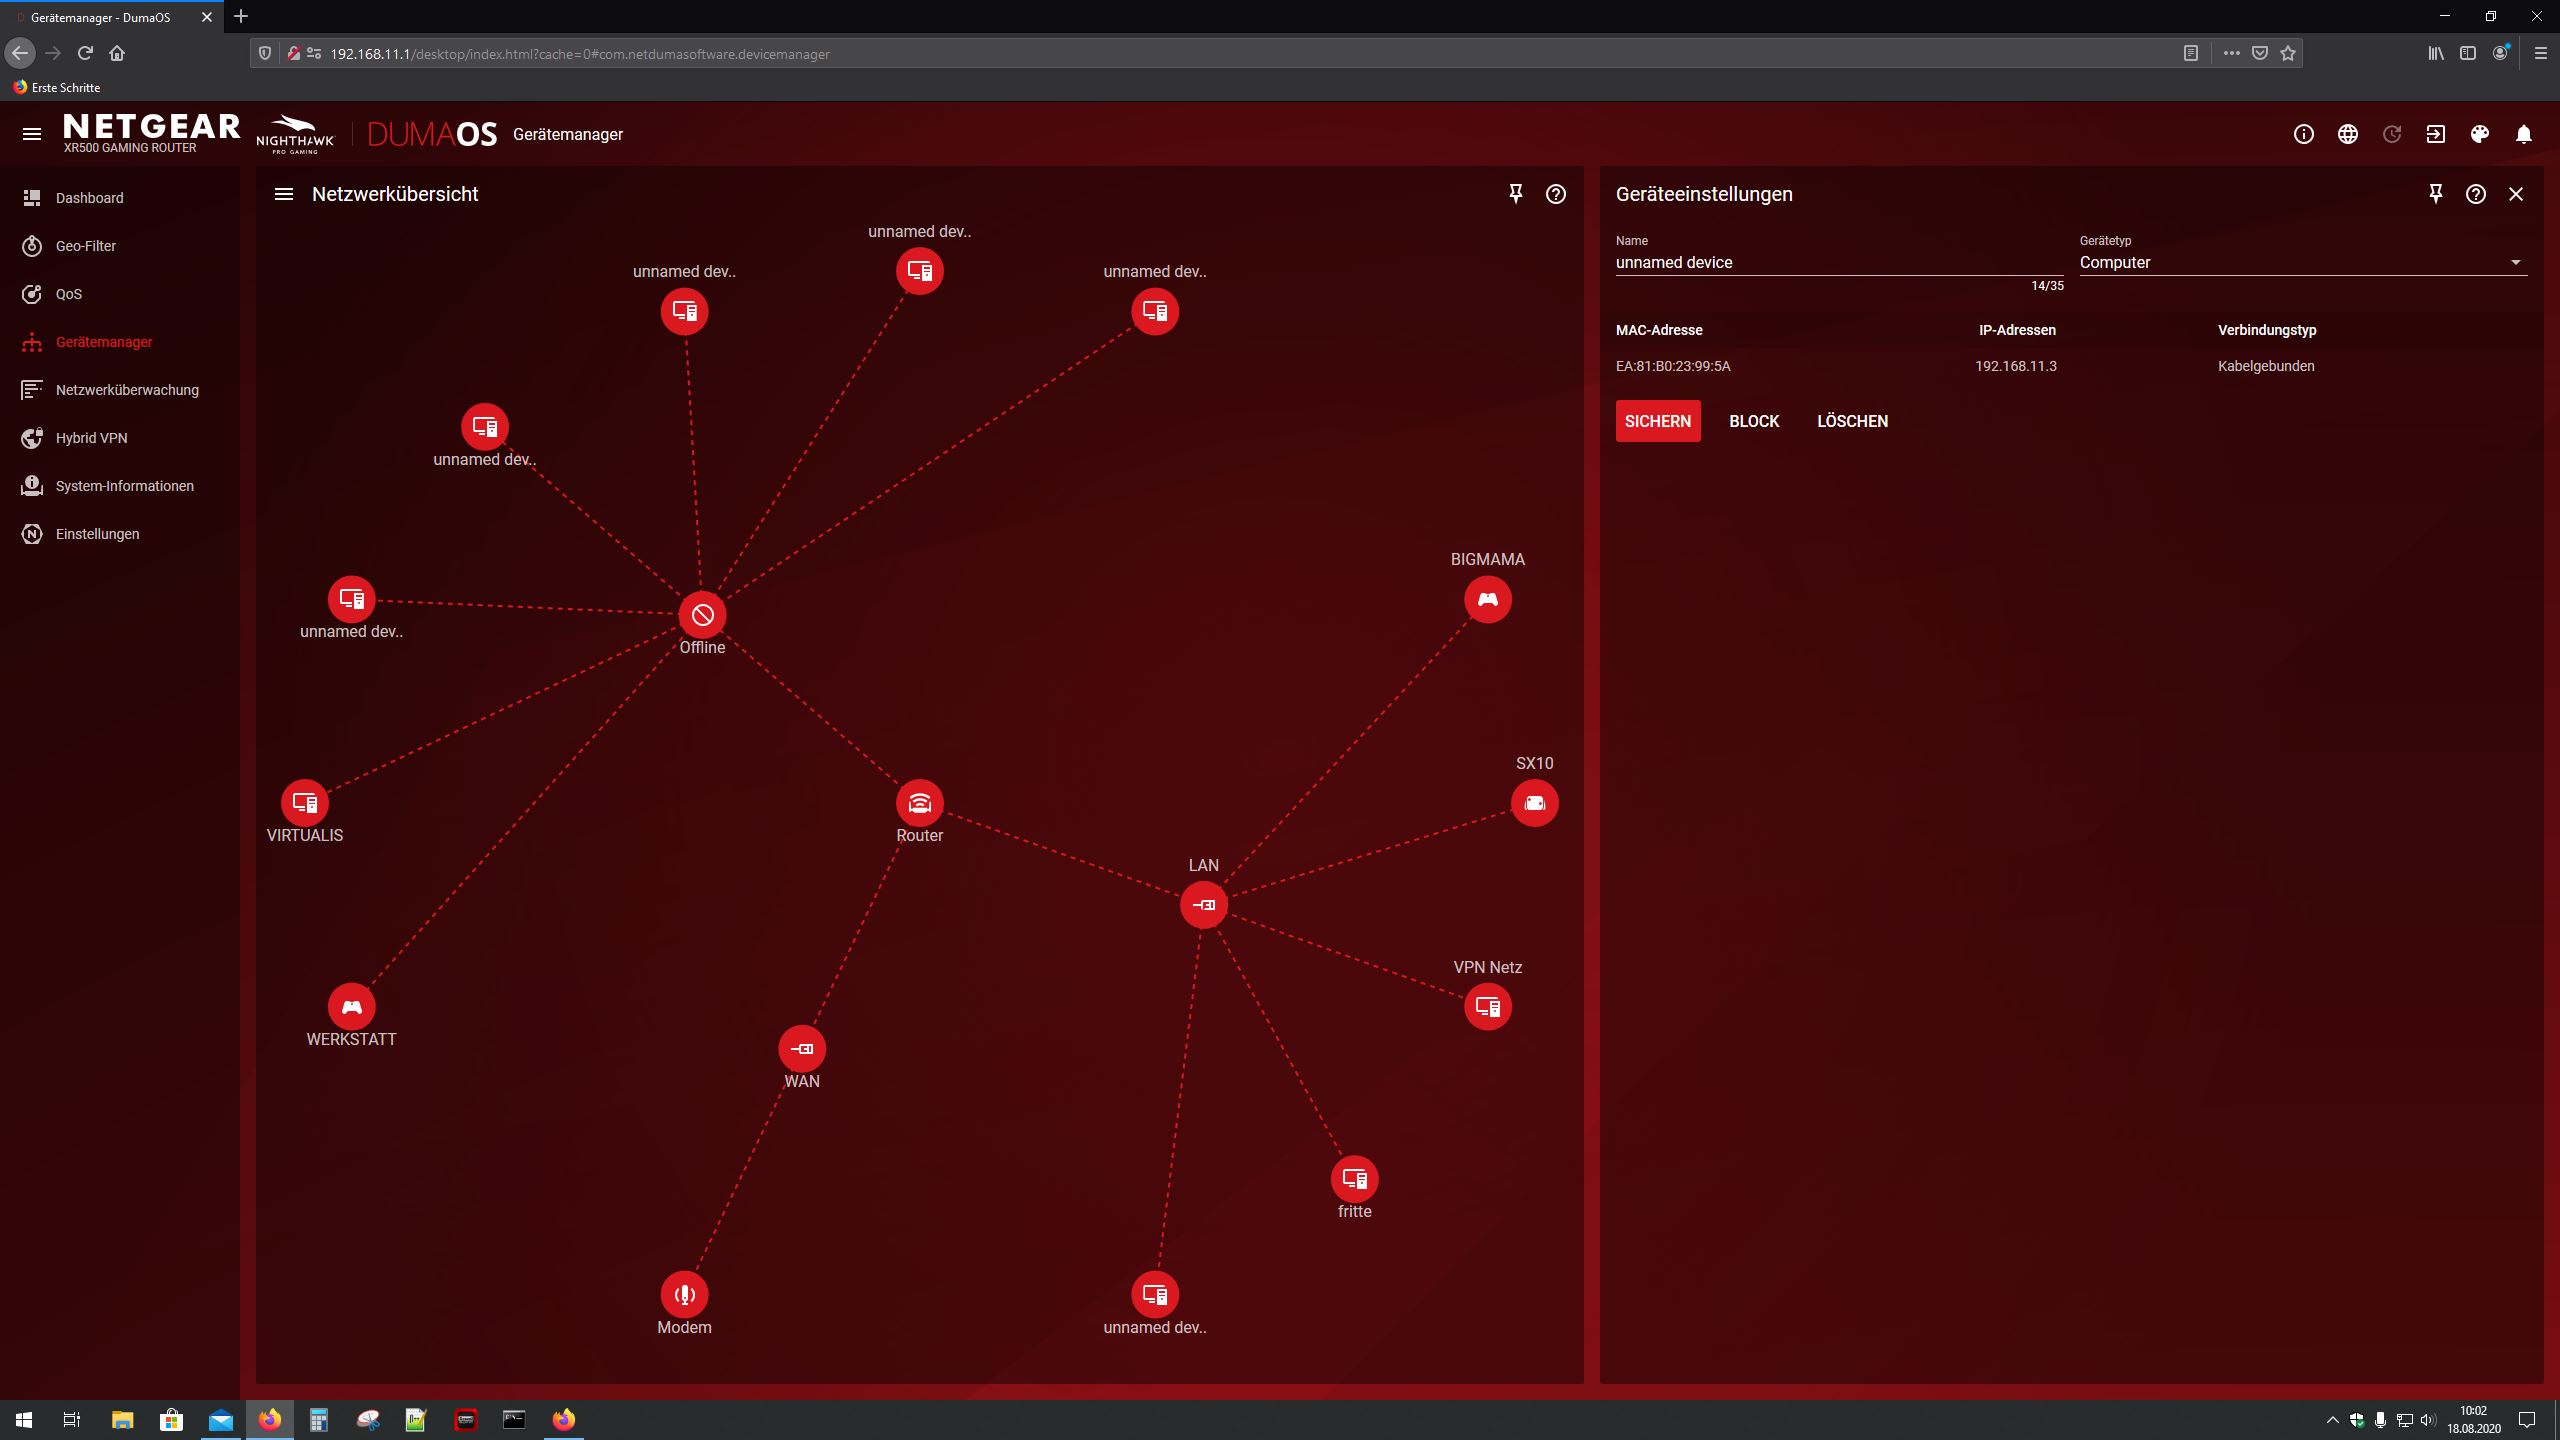
Task: Click the language globe icon
Action: coord(2347,134)
